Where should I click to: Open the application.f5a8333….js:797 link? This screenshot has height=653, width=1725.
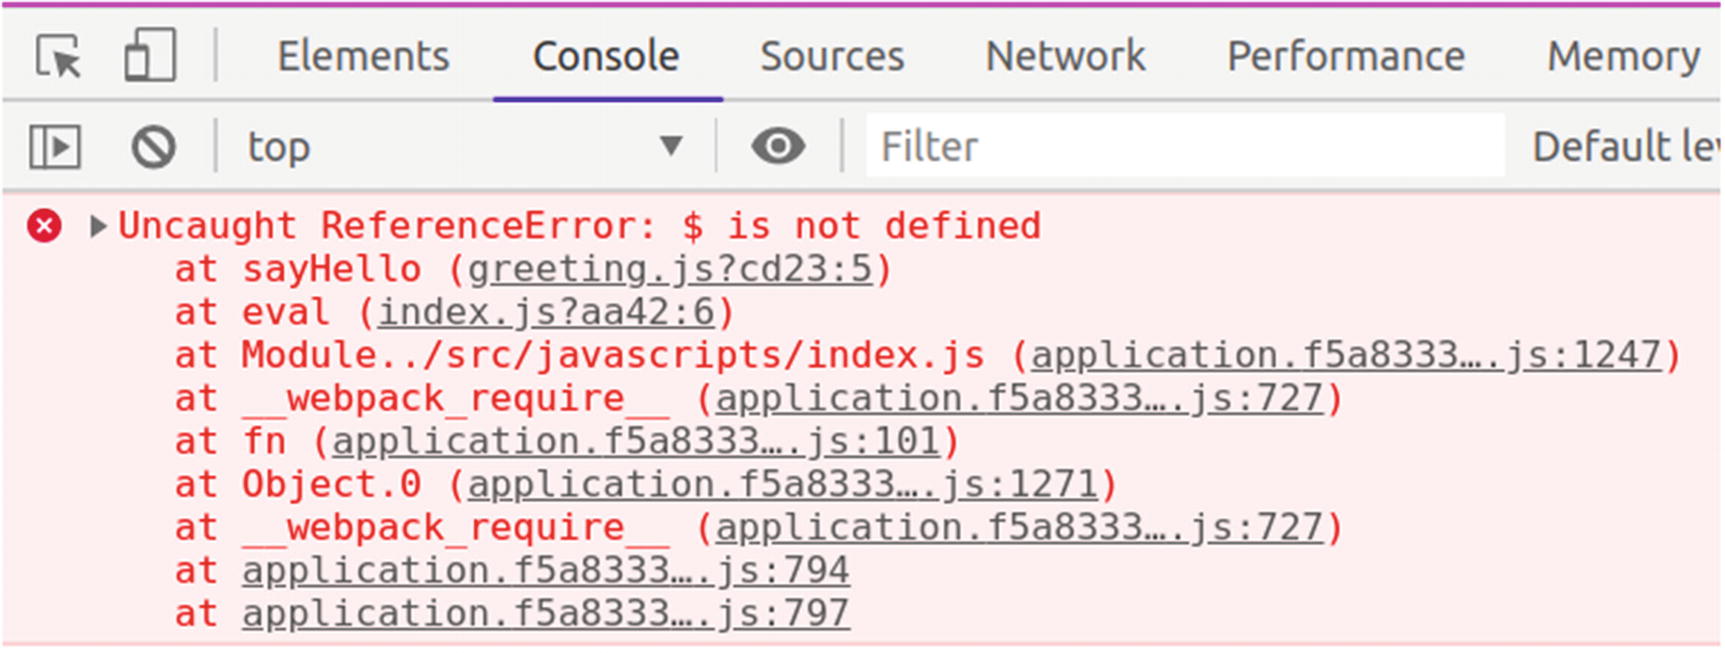pyautogui.click(x=546, y=613)
